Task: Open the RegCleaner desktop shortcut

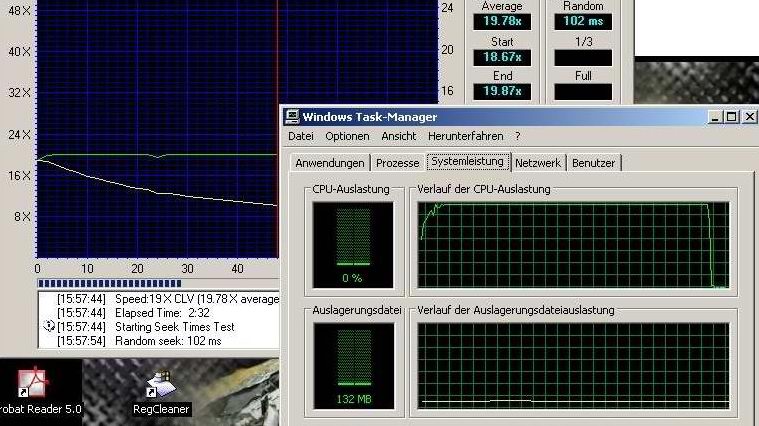Action: click(161, 393)
